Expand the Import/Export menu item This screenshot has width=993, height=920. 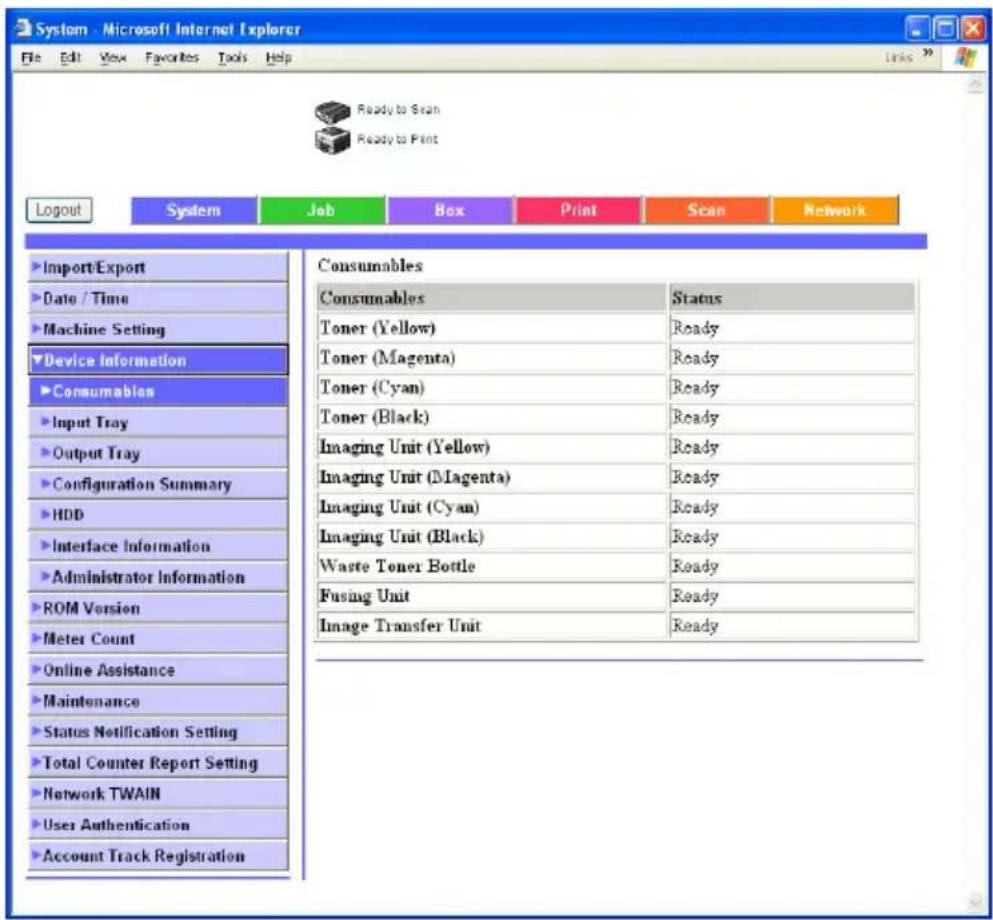tap(158, 267)
